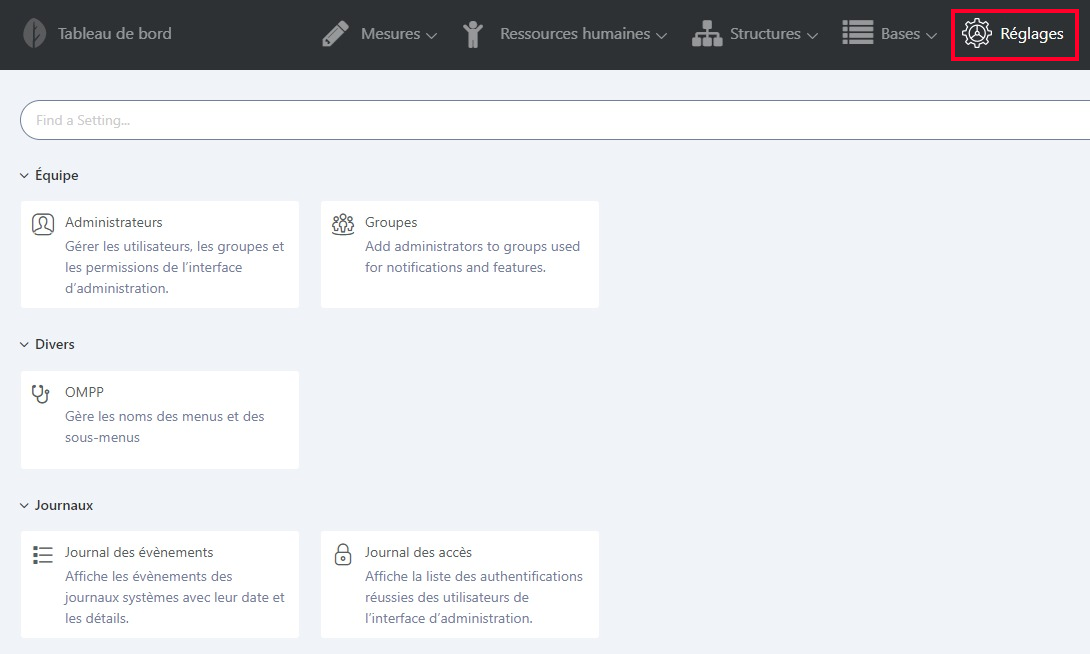
Task: Collapse the Divers section chevron
Action: 25,345
